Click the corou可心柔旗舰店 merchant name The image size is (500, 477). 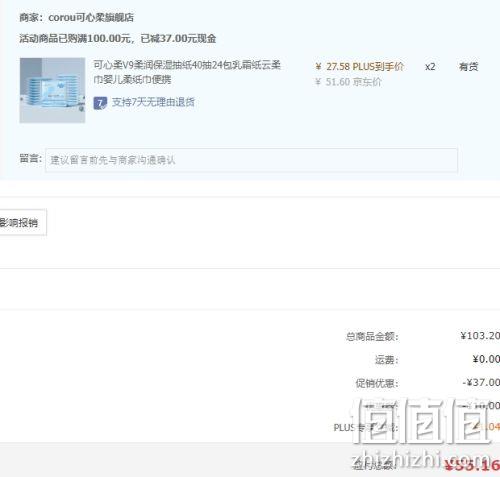click(x=91, y=17)
